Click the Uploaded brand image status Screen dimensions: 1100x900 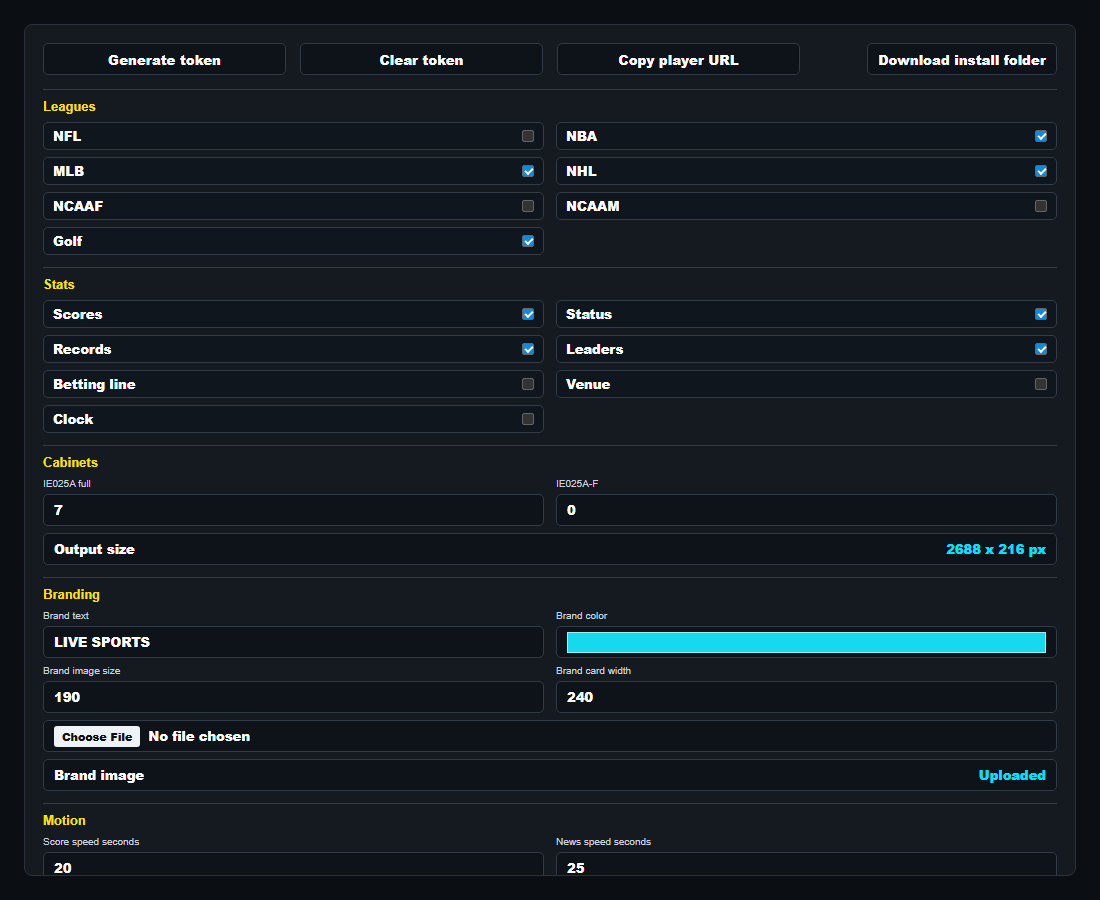tap(1012, 775)
